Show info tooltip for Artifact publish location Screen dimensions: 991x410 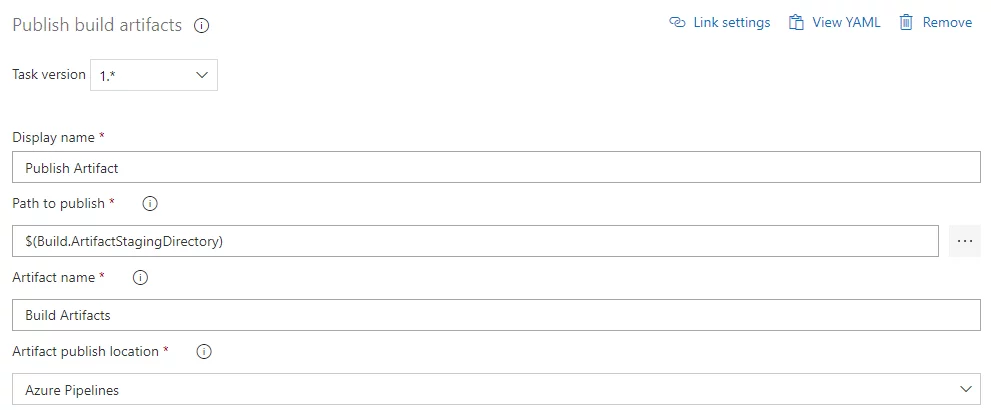pos(204,352)
